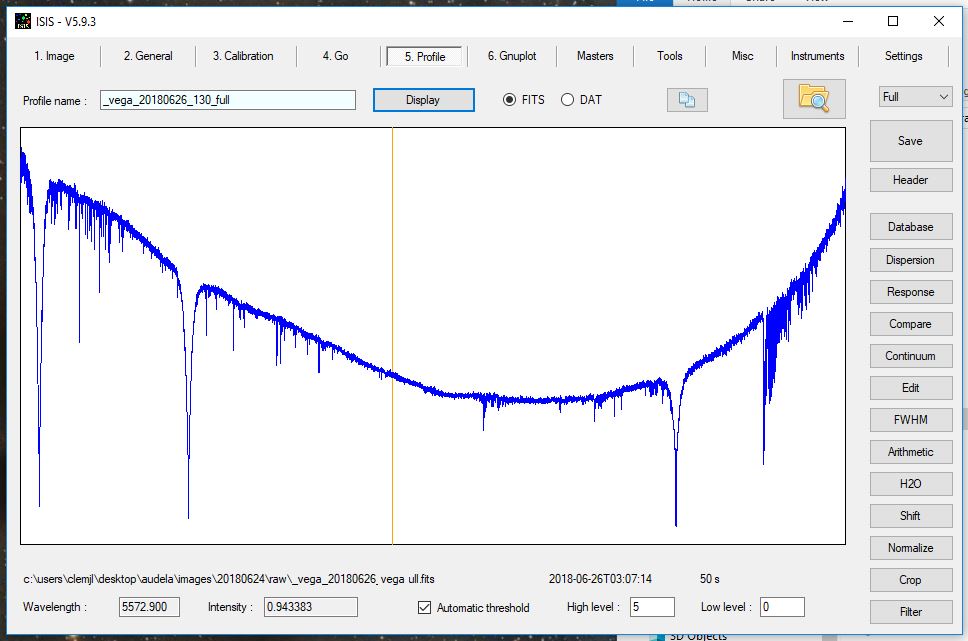Click the H2O correction button
Screen dimensions: 968x641
910,484
